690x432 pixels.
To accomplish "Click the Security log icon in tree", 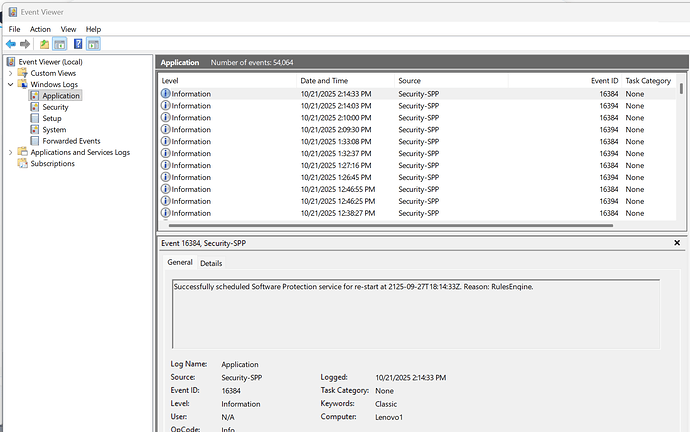I will tap(34, 107).
